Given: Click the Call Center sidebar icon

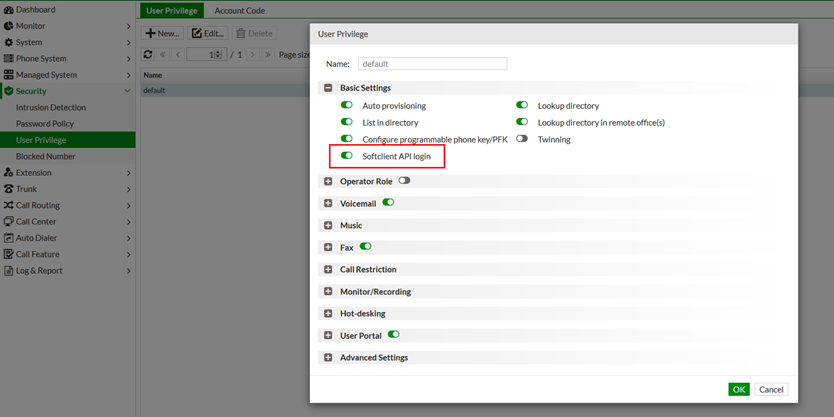Looking at the screenshot, I should click(x=8, y=222).
